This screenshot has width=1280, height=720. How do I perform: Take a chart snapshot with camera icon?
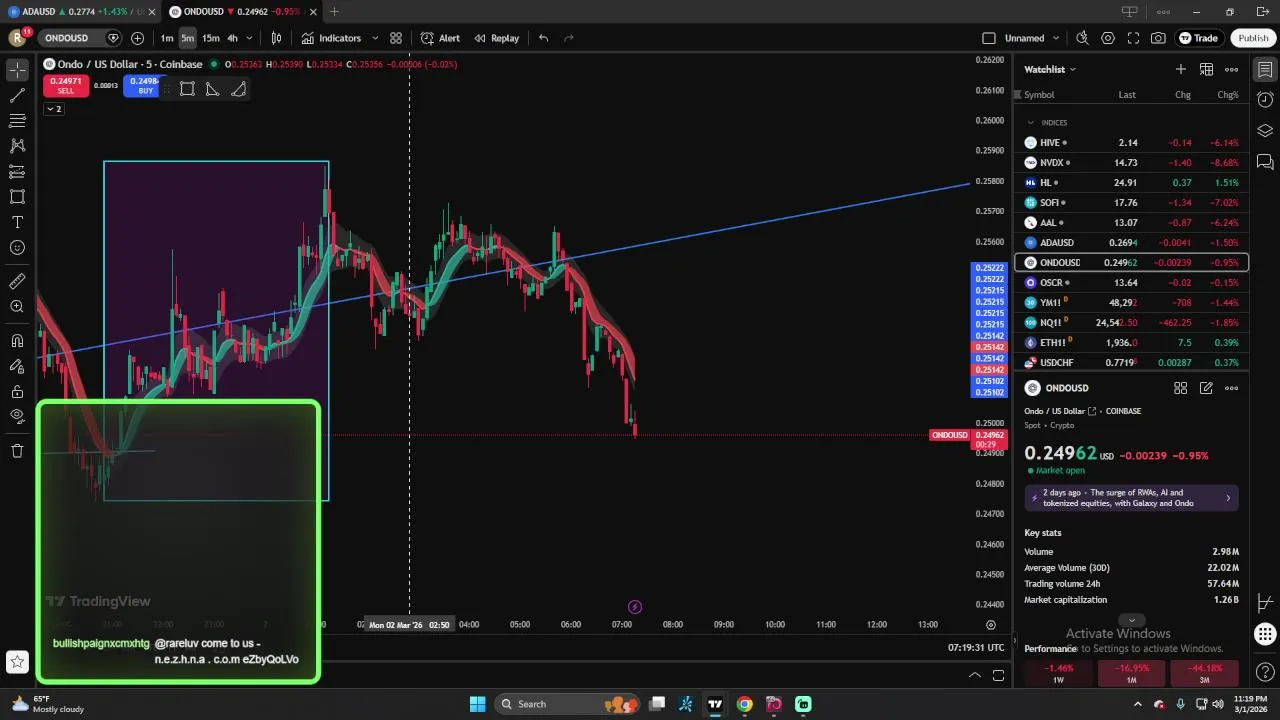point(1158,38)
